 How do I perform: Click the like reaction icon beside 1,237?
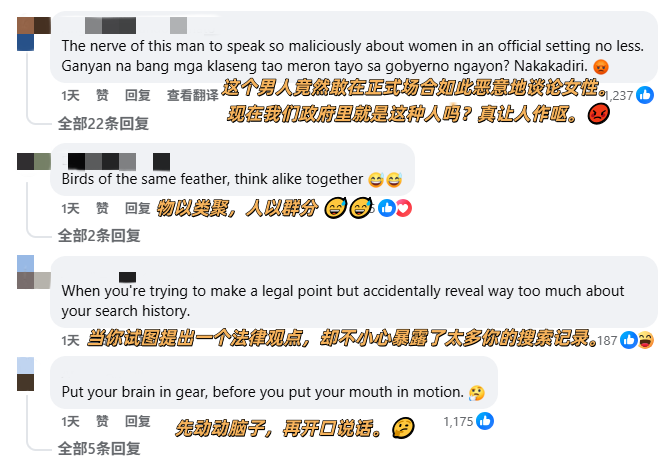645,95
